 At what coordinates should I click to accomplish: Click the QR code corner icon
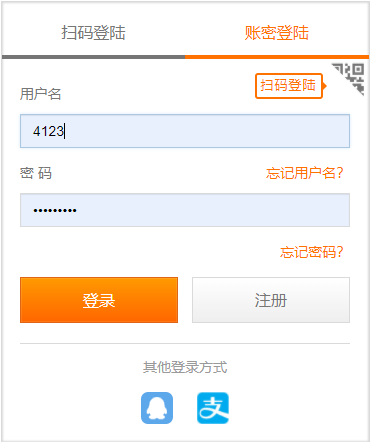[348, 79]
